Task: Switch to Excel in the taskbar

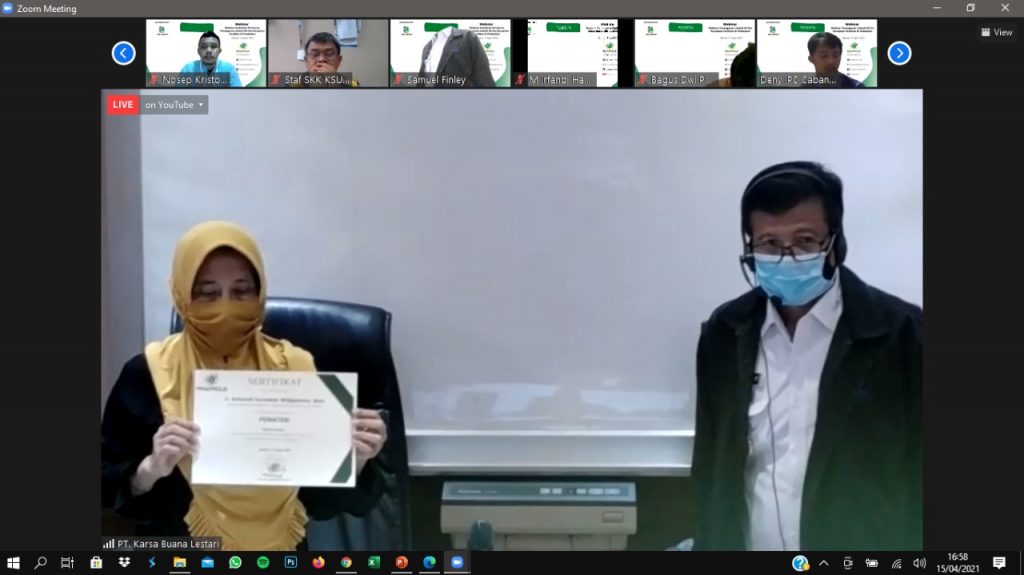Action: [373, 563]
